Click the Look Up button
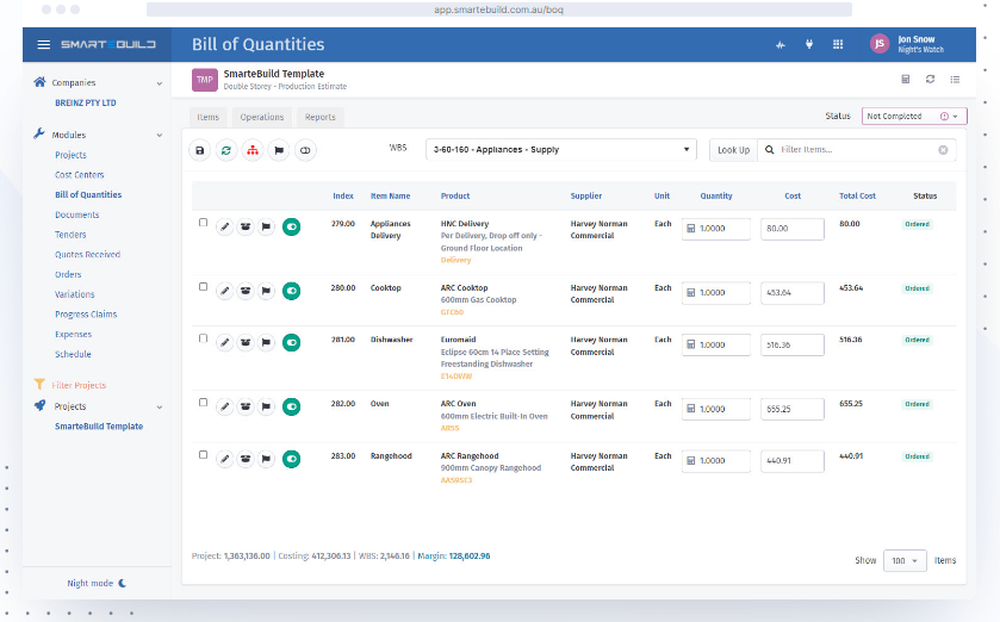Screen dimensions: 1000x622 click(733, 150)
